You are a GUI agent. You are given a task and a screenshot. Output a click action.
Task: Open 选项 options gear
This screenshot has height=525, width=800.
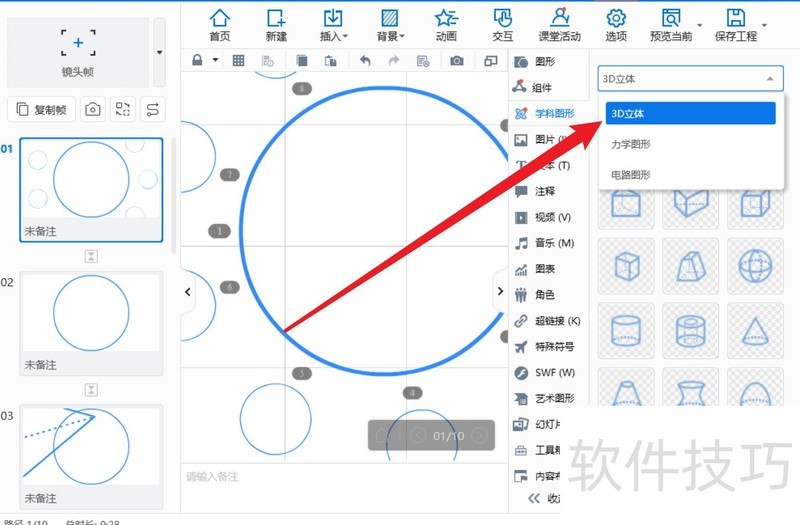pyautogui.click(x=616, y=25)
